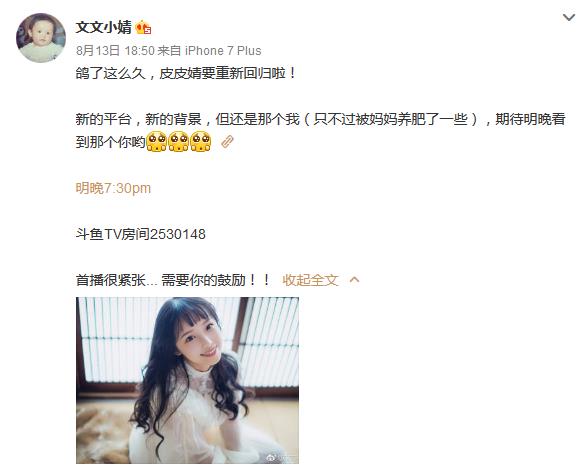Image resolution: width=581 pixels, height=467 pixels.
Task: Click the iPhone 7 Plus source link
Action: pos(223,50)
